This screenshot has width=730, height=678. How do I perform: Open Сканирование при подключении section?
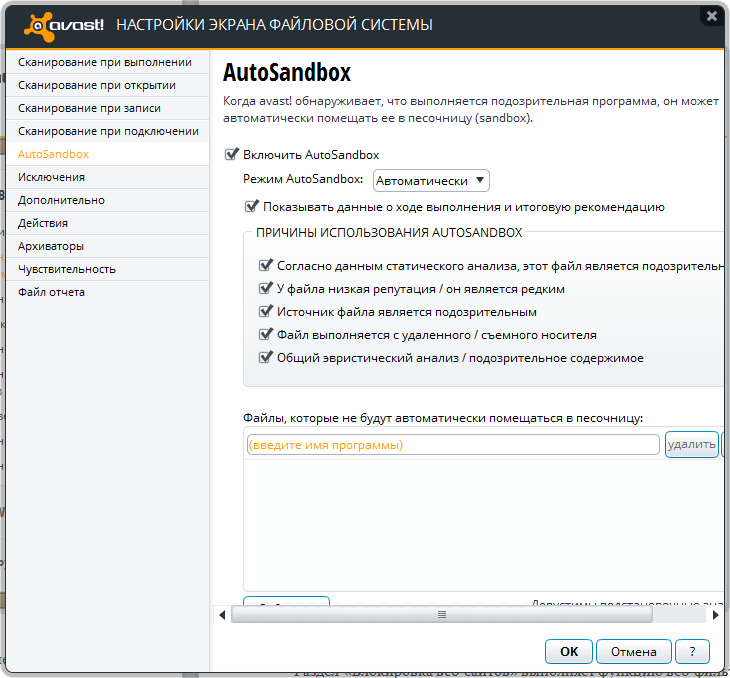[x=108, y=131]
